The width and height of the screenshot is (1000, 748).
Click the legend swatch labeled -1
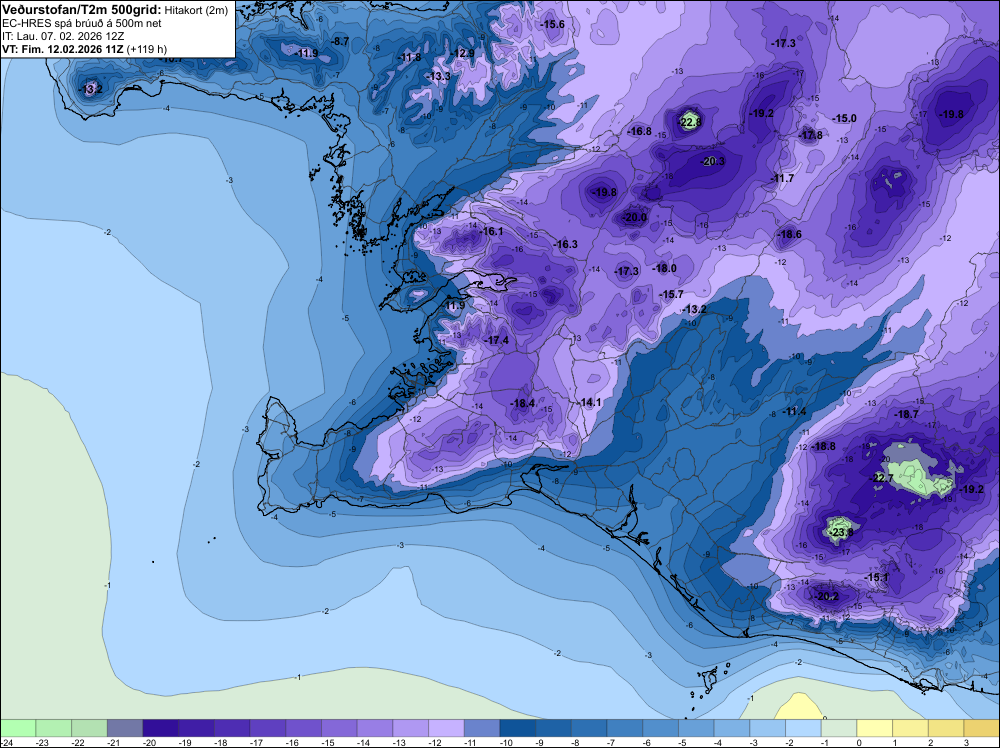(839, 728)
